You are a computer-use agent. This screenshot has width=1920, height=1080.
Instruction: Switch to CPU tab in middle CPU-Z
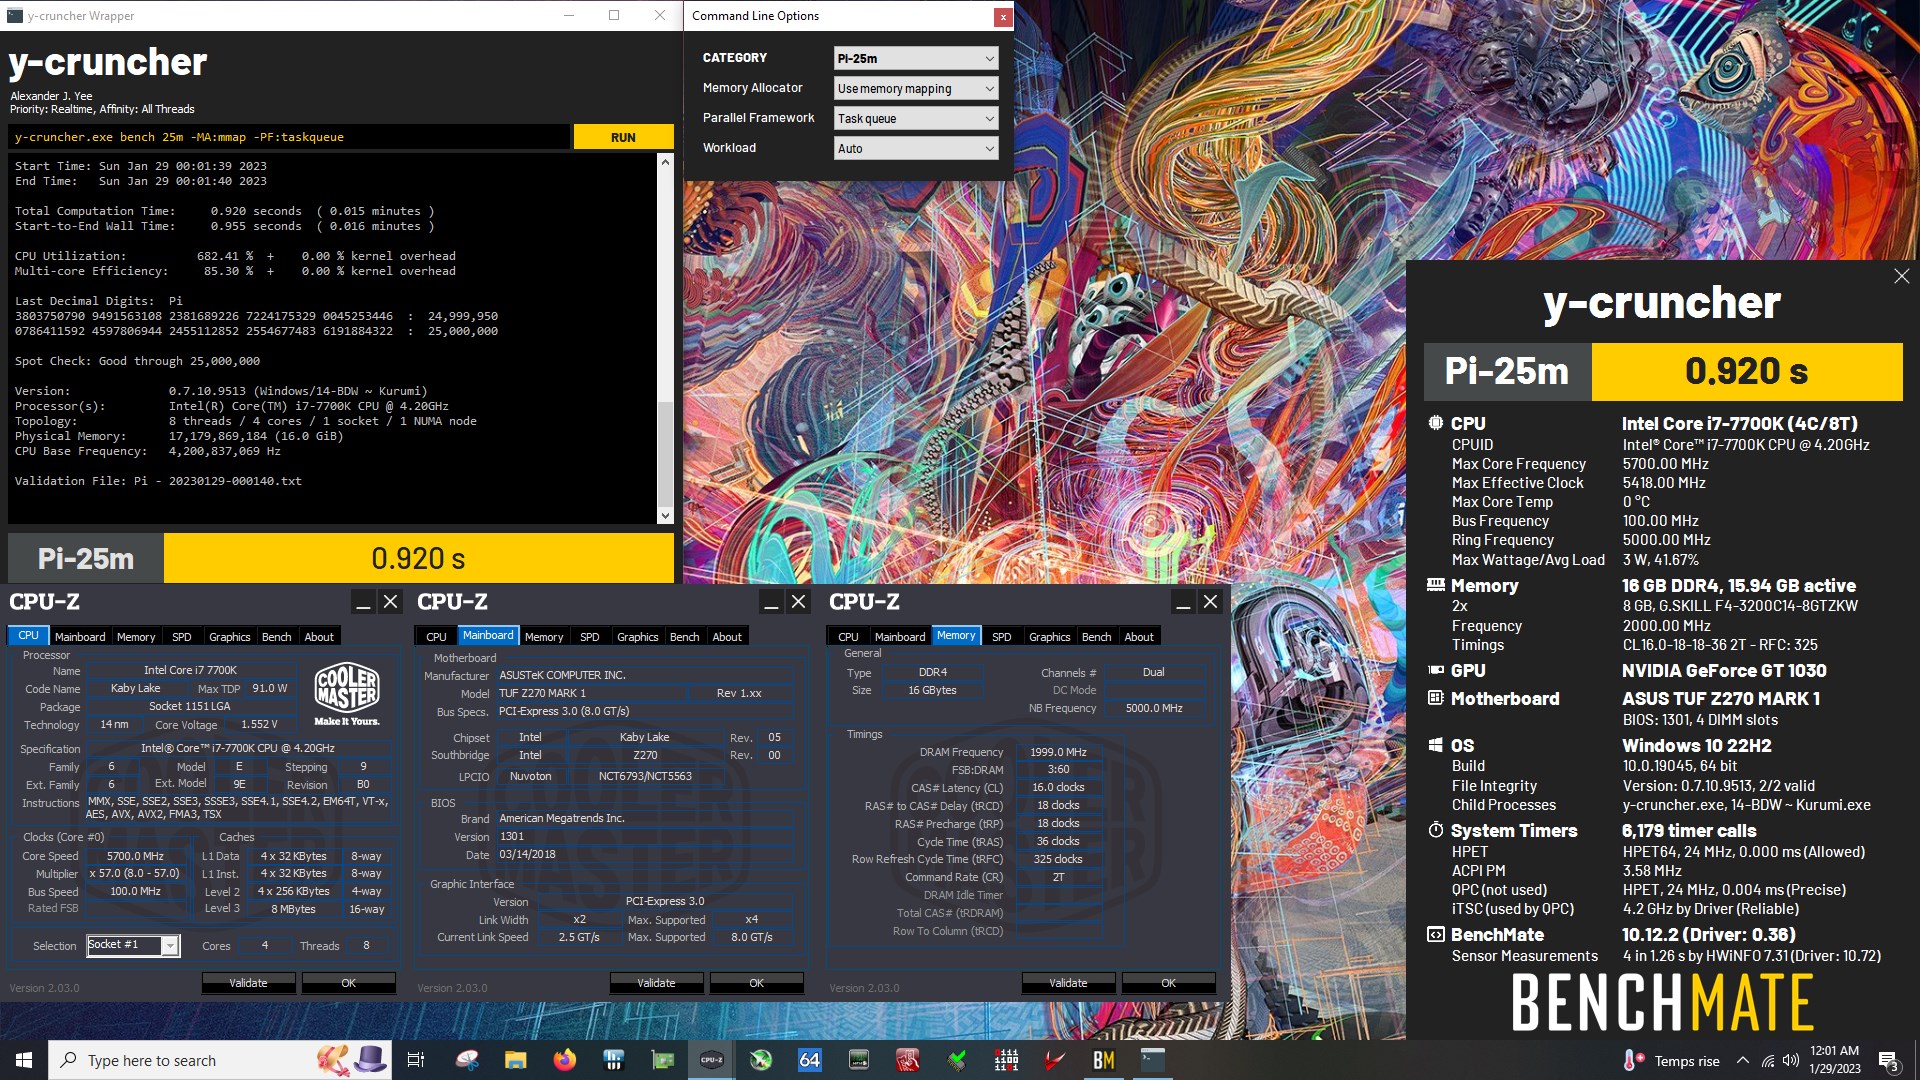click(436, 637)
